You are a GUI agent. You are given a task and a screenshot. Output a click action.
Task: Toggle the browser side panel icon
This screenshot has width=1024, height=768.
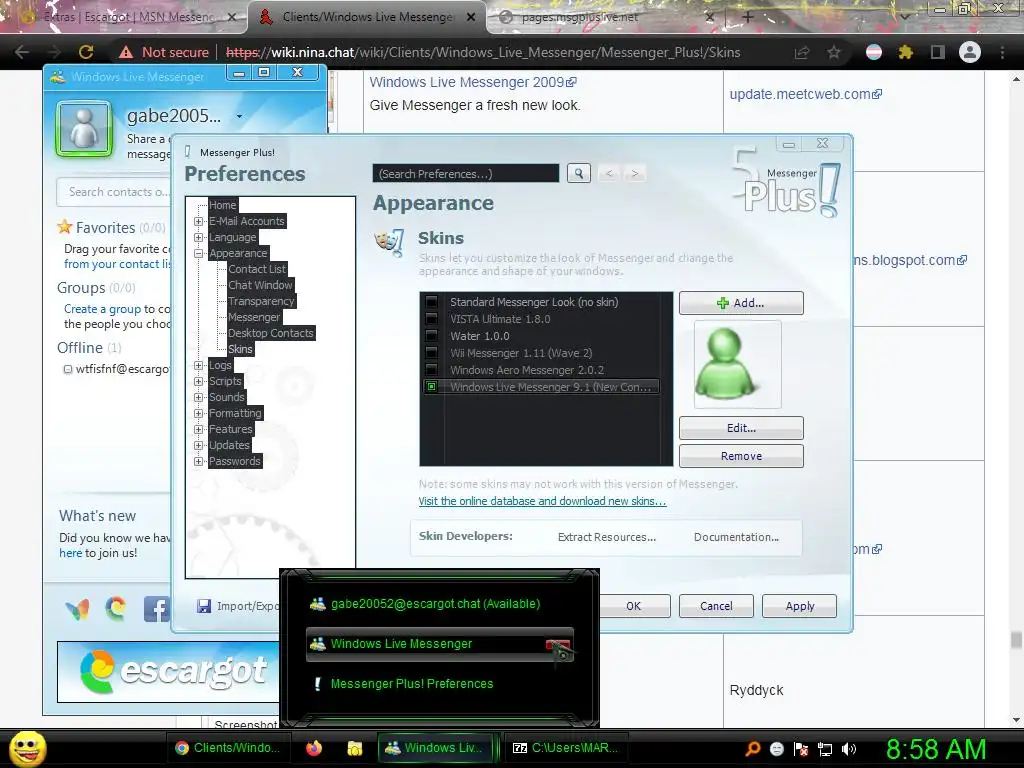point(938,52)
